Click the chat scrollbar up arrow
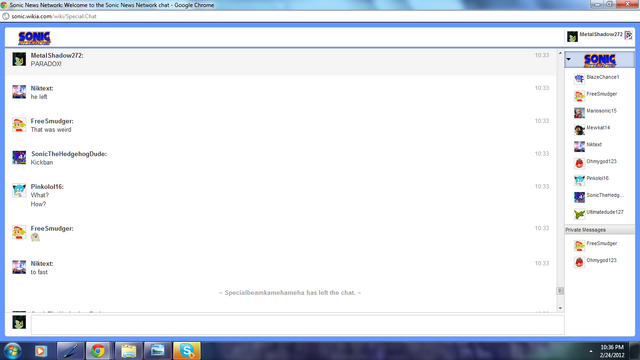 pyautogui.click(x=560, y=53)
